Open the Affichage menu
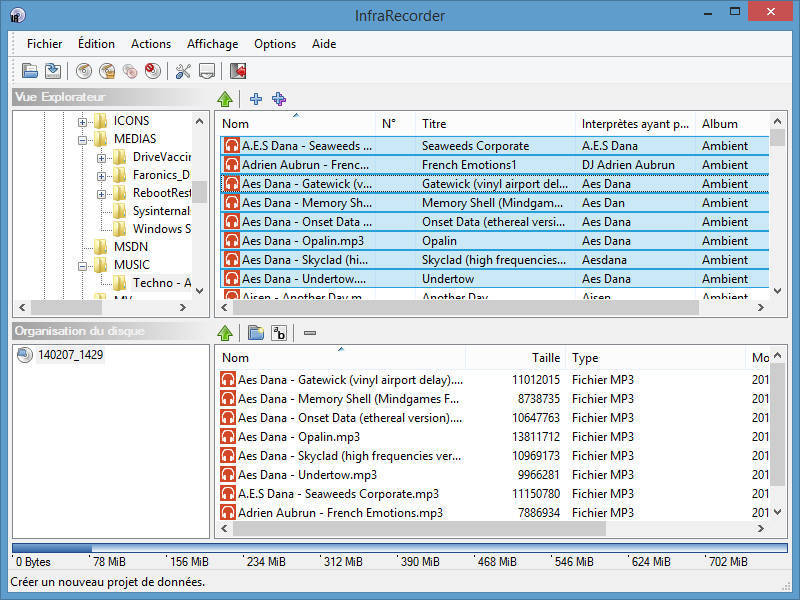This screenshot has height=600, width=800. tap(212, 44)
